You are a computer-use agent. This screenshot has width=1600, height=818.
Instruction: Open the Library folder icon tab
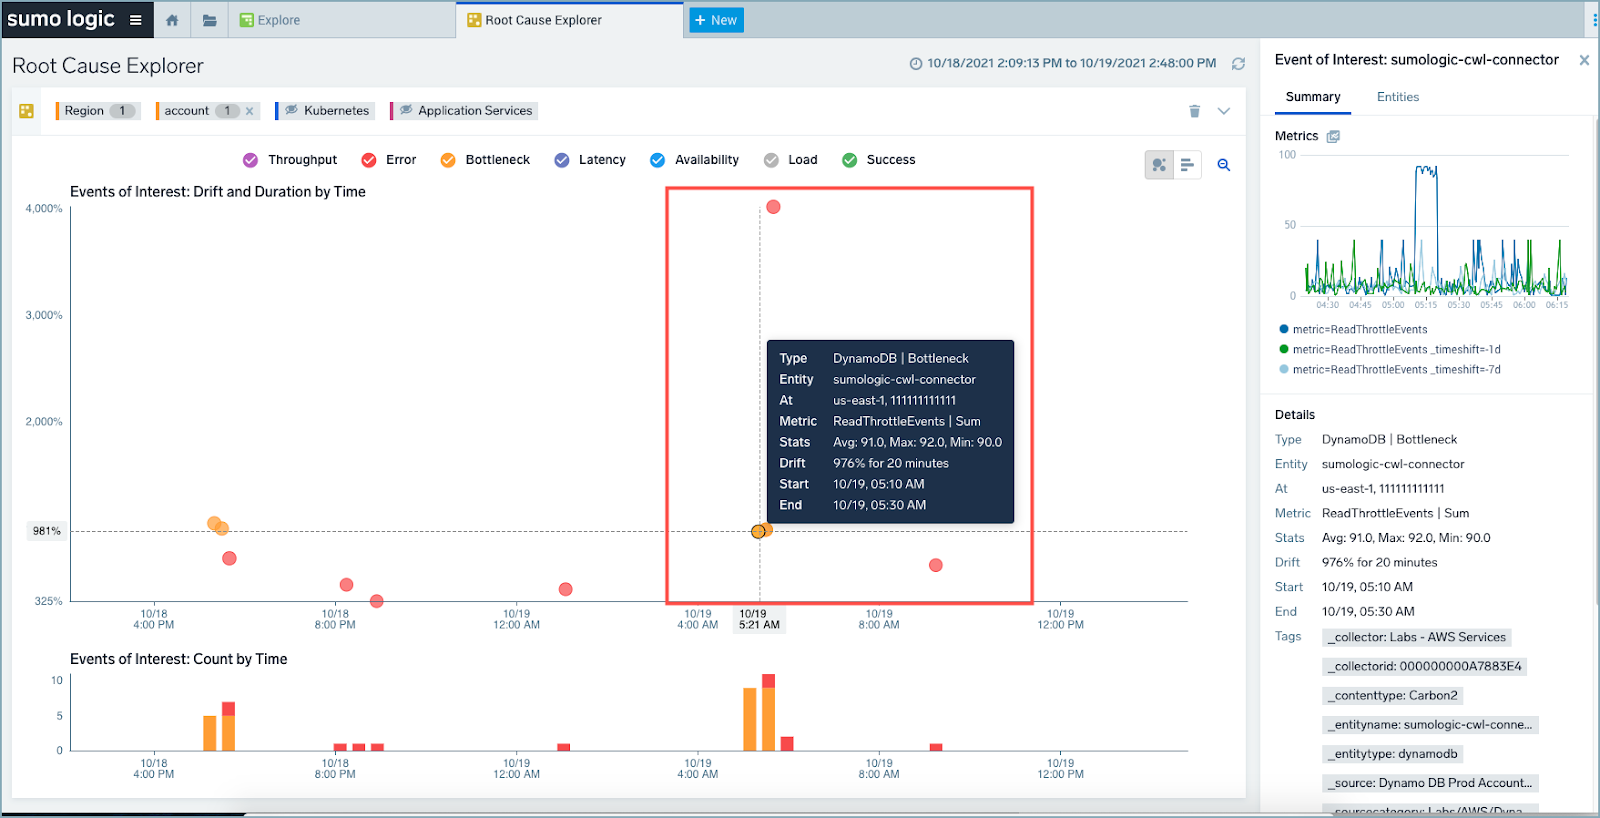click(x=209, y=20)
